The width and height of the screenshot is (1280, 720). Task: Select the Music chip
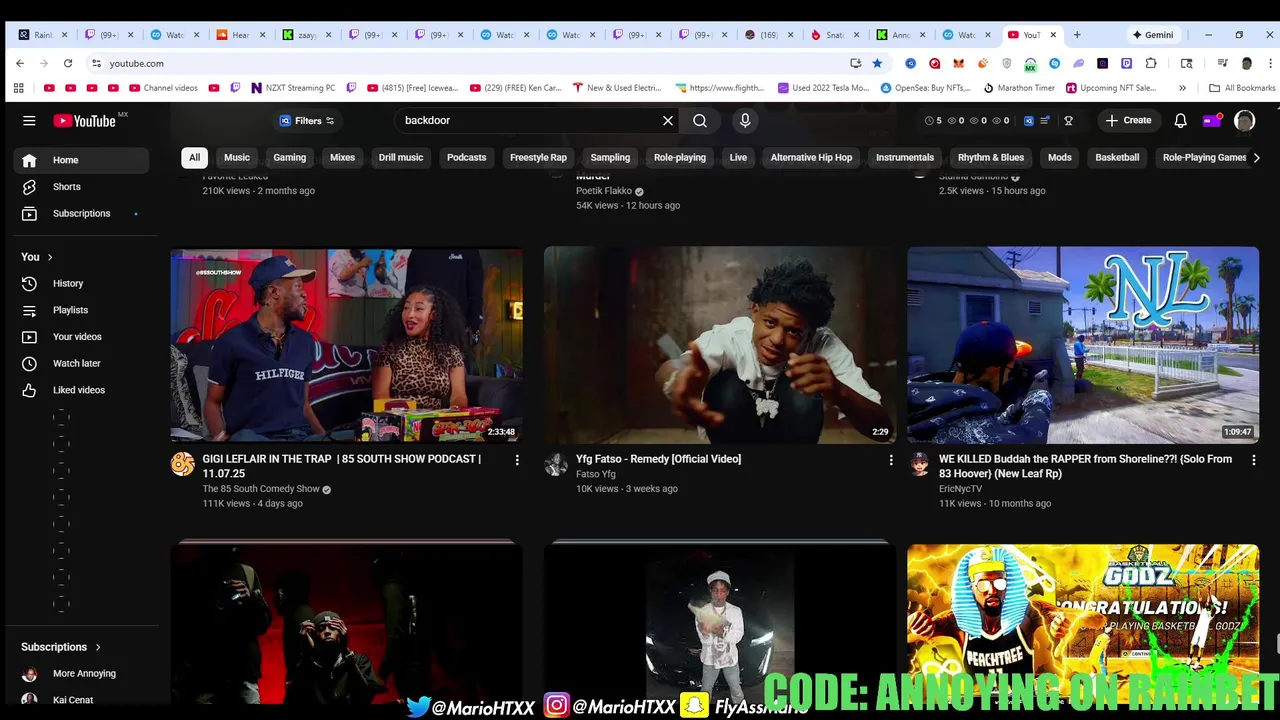tap(237, 157)
